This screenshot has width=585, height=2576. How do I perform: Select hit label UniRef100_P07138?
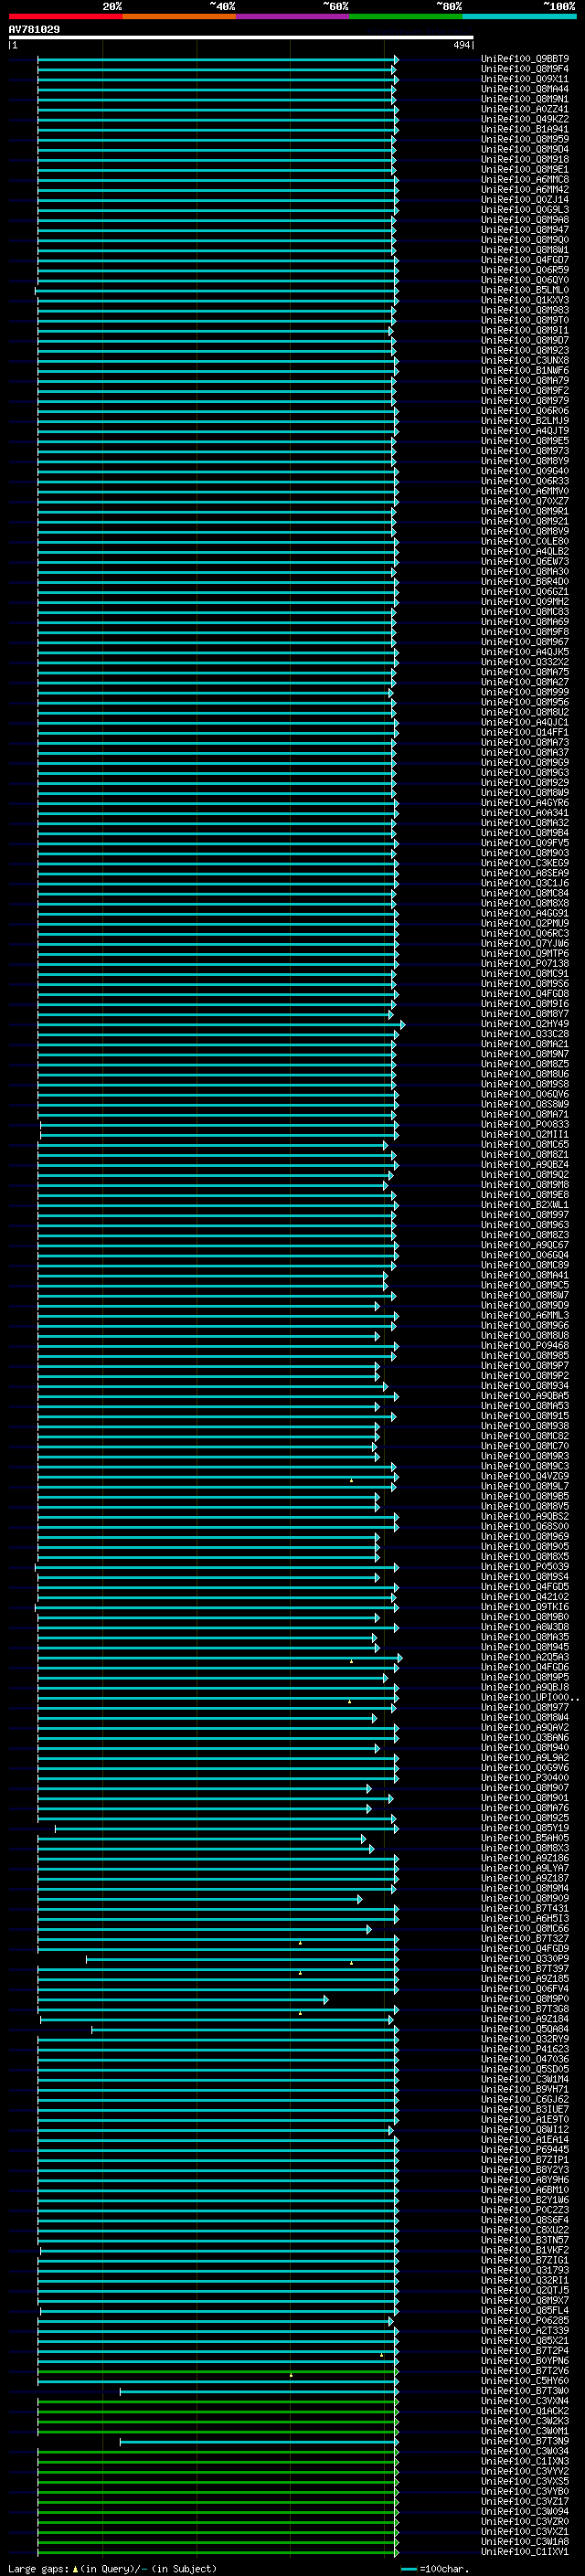click(x=525, y=963)
